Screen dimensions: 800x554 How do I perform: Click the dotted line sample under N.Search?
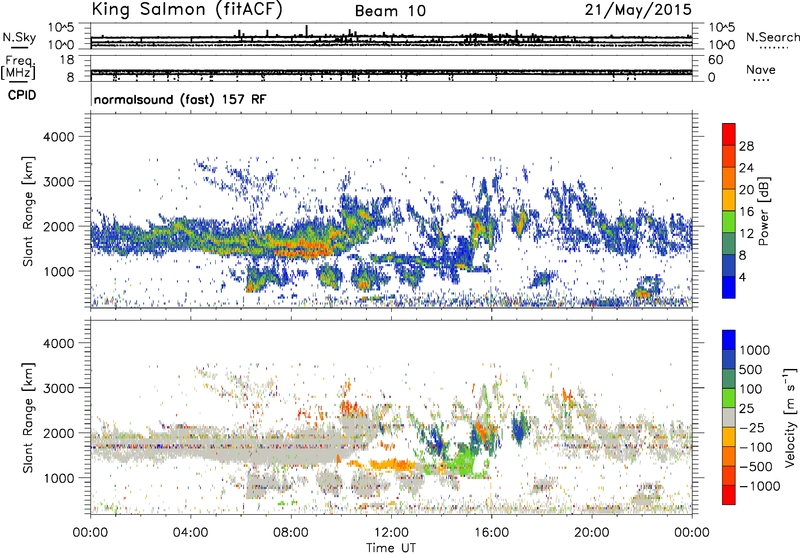click(773, 48)
